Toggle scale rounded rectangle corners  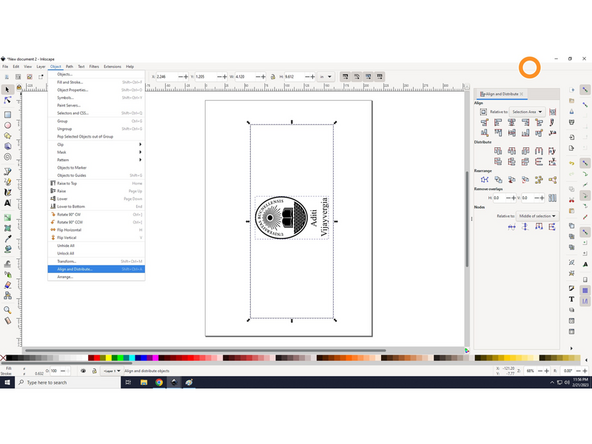click(x=357, y=77)
